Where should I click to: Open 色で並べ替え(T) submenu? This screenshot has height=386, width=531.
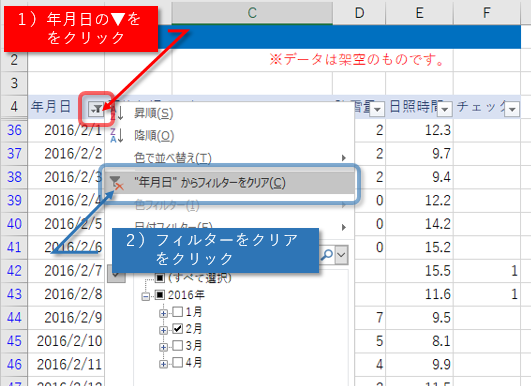click(230, 158)
